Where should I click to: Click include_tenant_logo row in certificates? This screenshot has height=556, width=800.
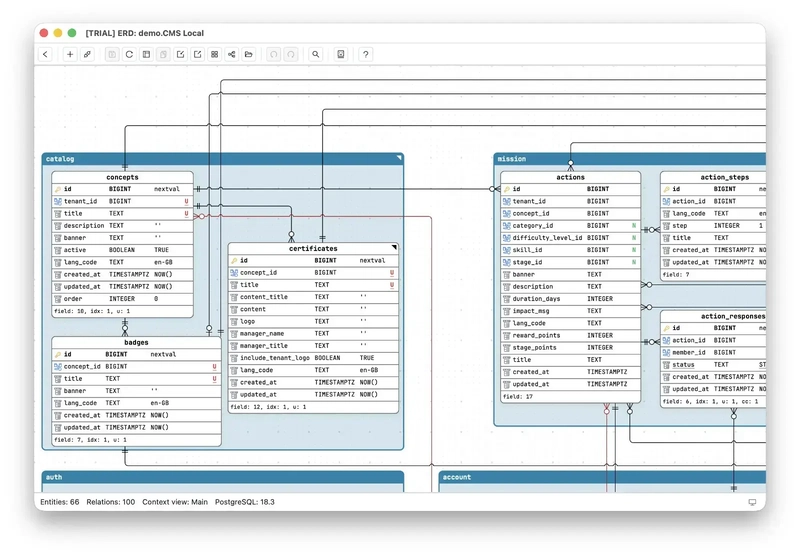tap(313, 358)
